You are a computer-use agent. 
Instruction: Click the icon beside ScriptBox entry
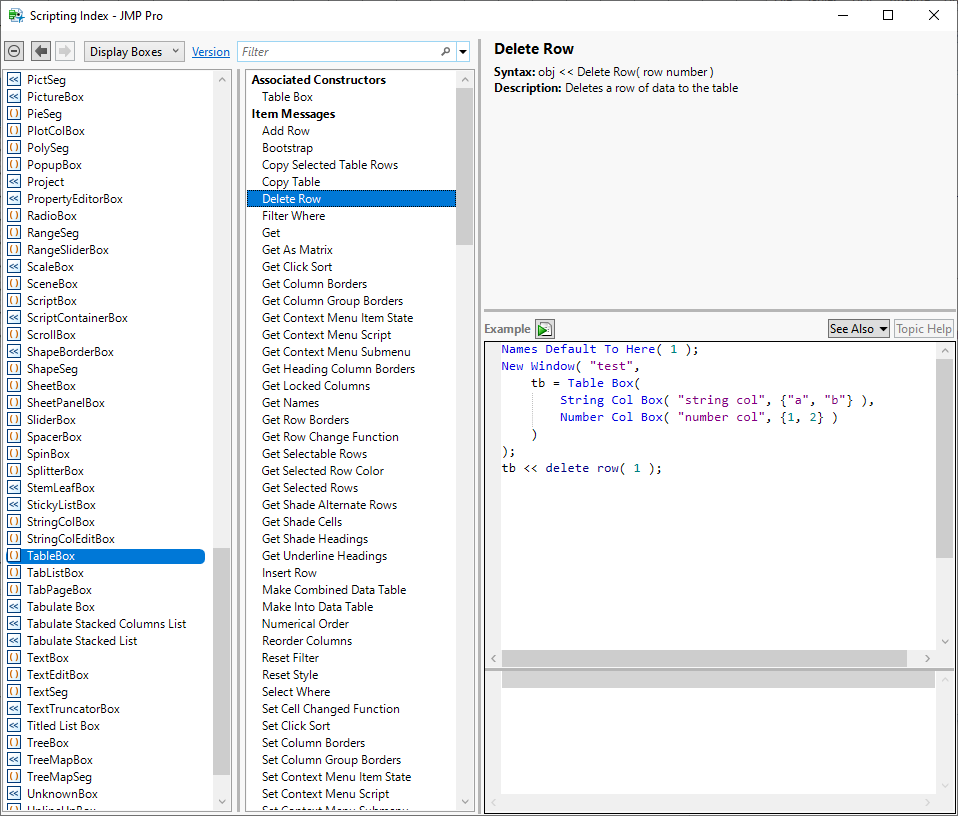tap(14, 301)
